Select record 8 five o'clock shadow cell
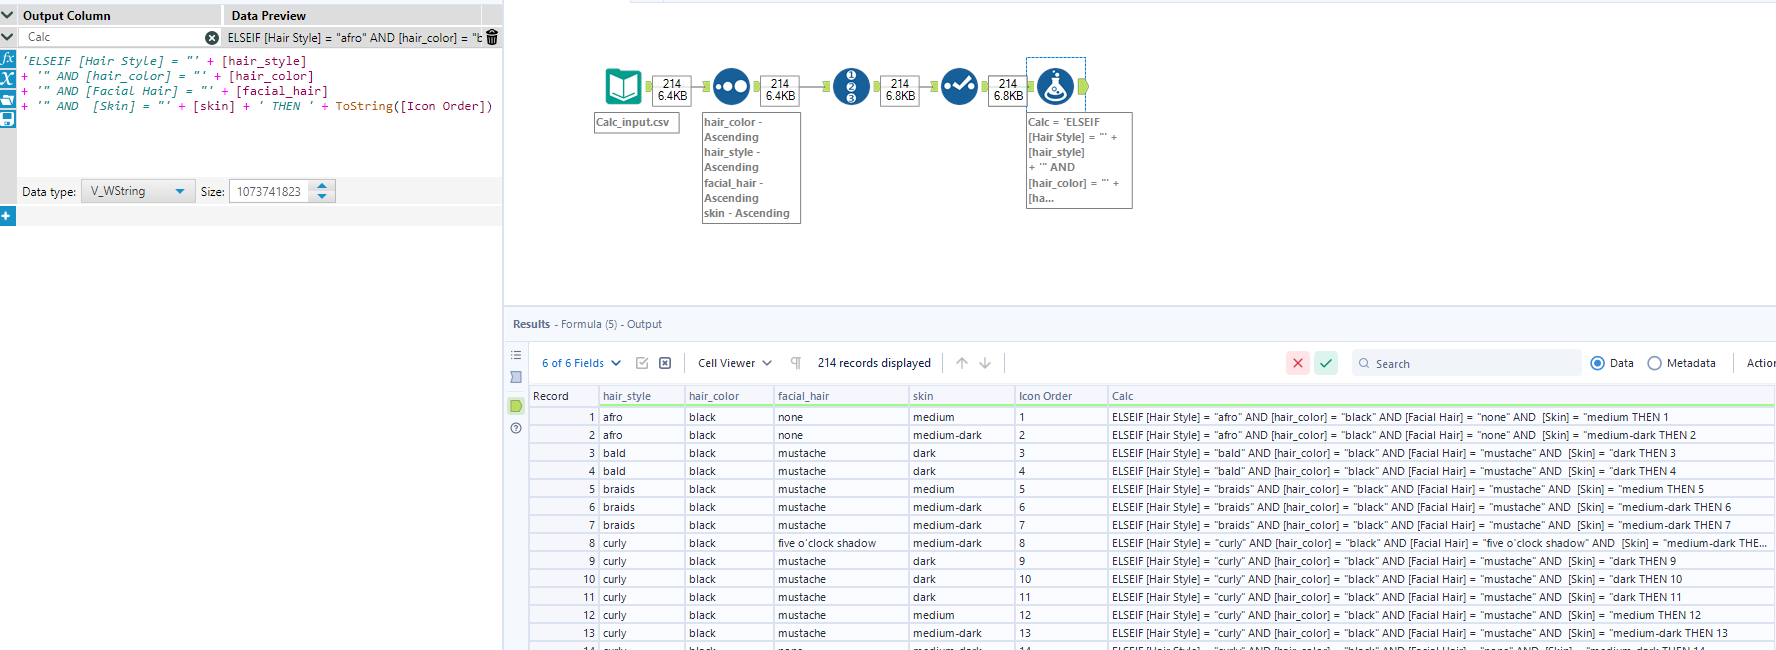The width and height of the screenshot is (1776, 650). click(841, 543)
